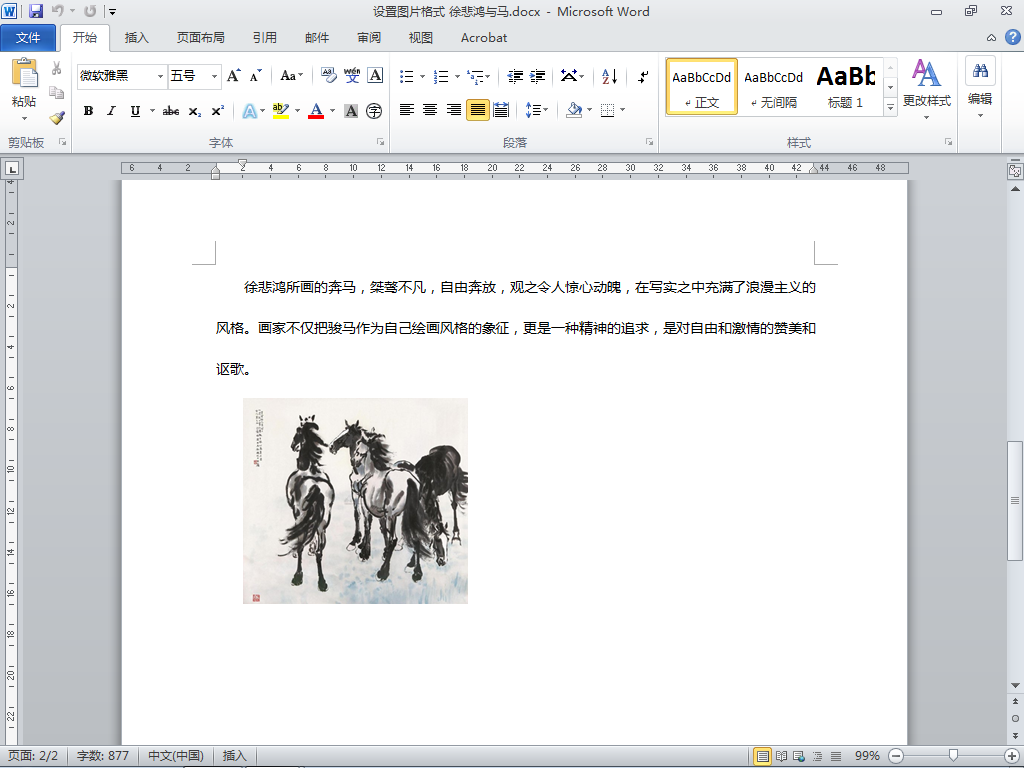Open the phonetic guide (wén) tool
The height and width of the screenshot is (768, 1024).
click(352, 76)
